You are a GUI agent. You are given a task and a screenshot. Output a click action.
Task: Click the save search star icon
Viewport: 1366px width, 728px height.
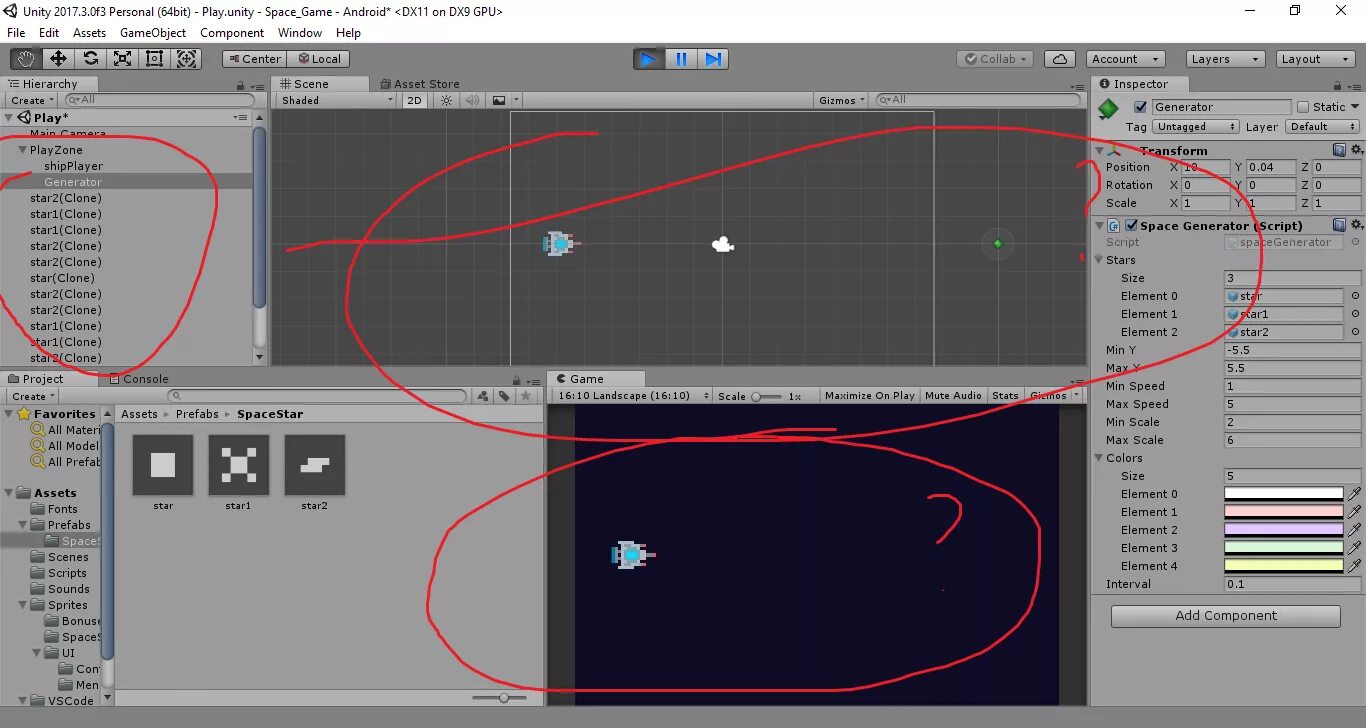[525, 396]
